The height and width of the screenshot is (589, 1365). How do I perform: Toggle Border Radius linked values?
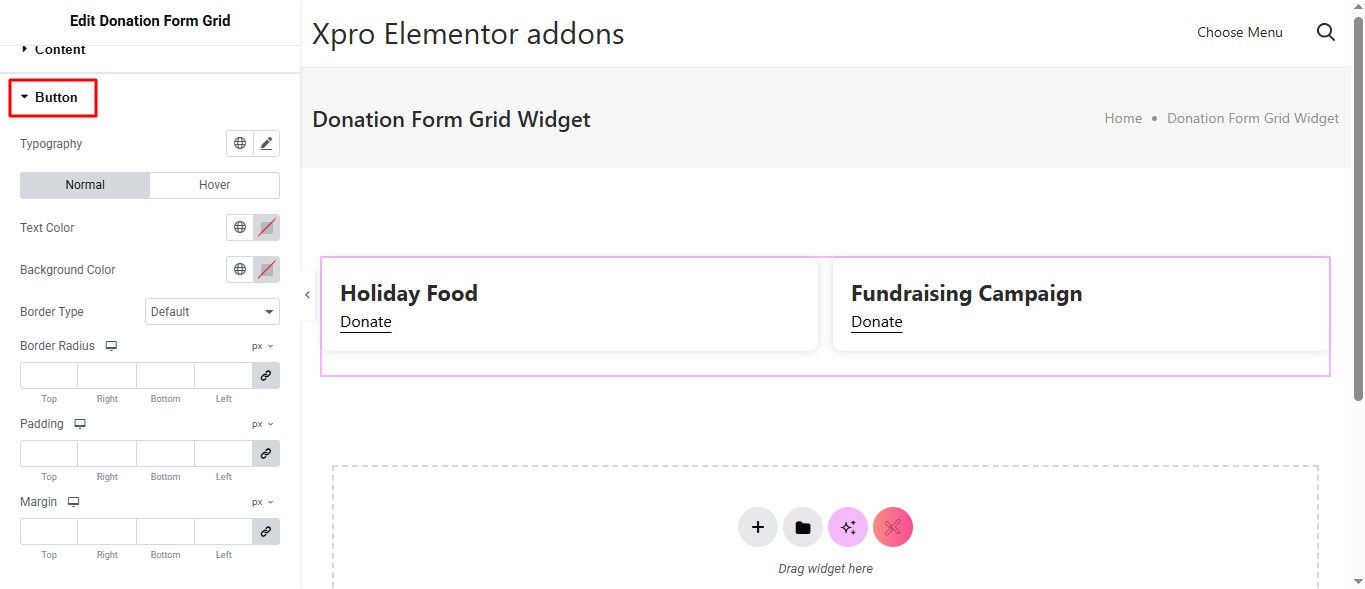coord(266,376)
